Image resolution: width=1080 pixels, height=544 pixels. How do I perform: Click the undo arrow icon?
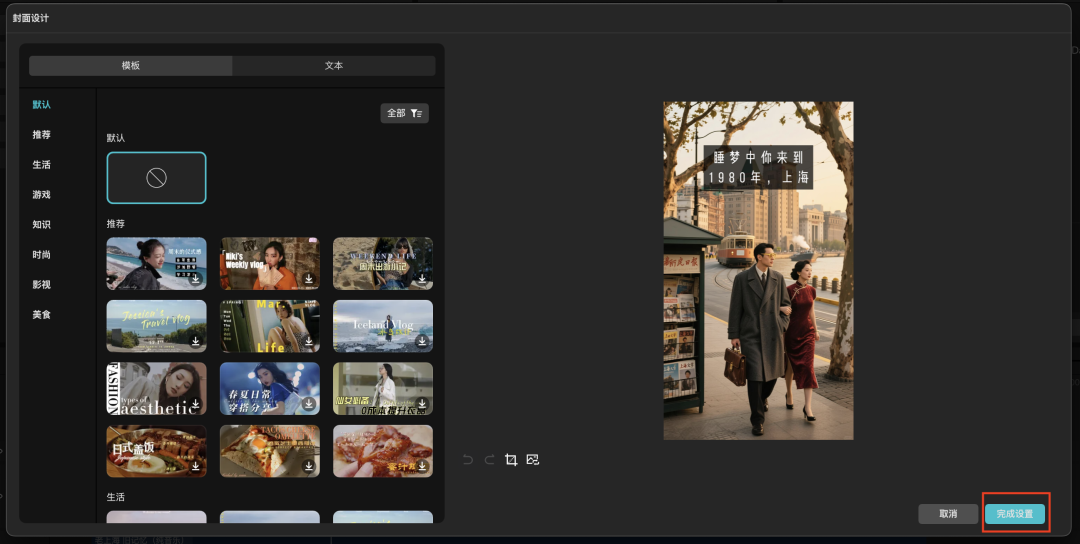click(x=467, y=460)
